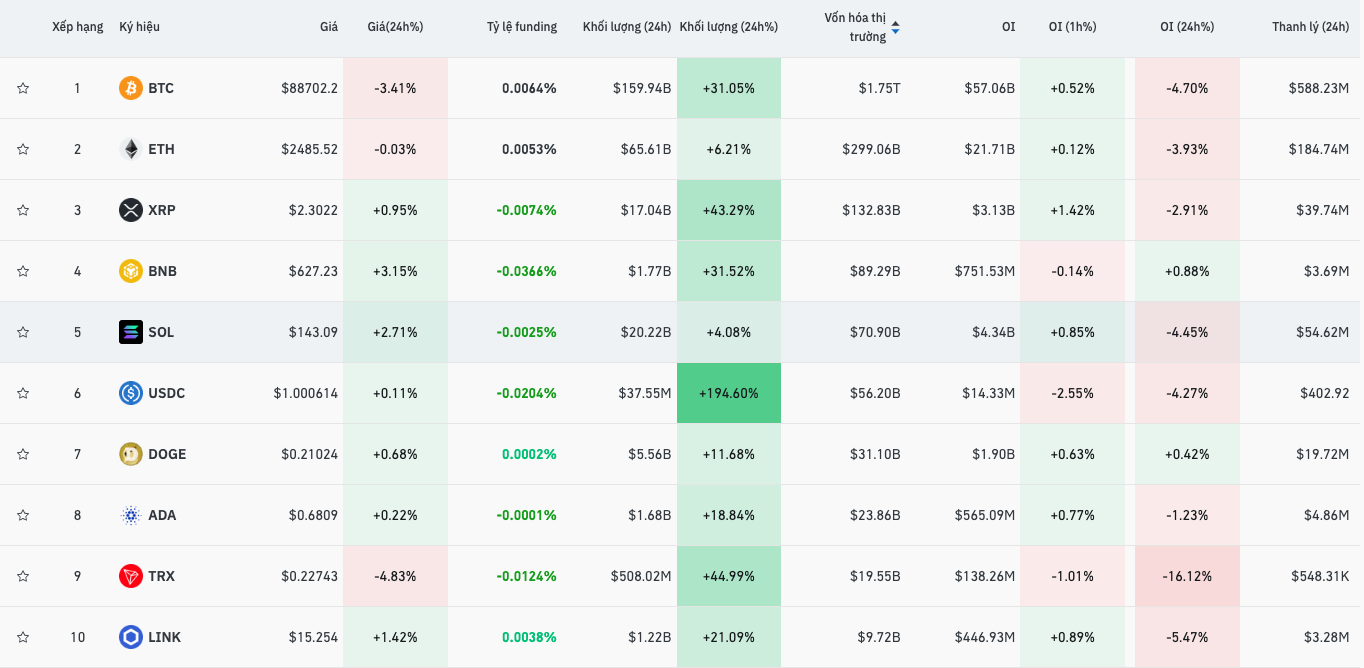Click the Ethereum logo icon
Image resolution: width=1364 pixels, height=668 pixels.
click(131, 149)
